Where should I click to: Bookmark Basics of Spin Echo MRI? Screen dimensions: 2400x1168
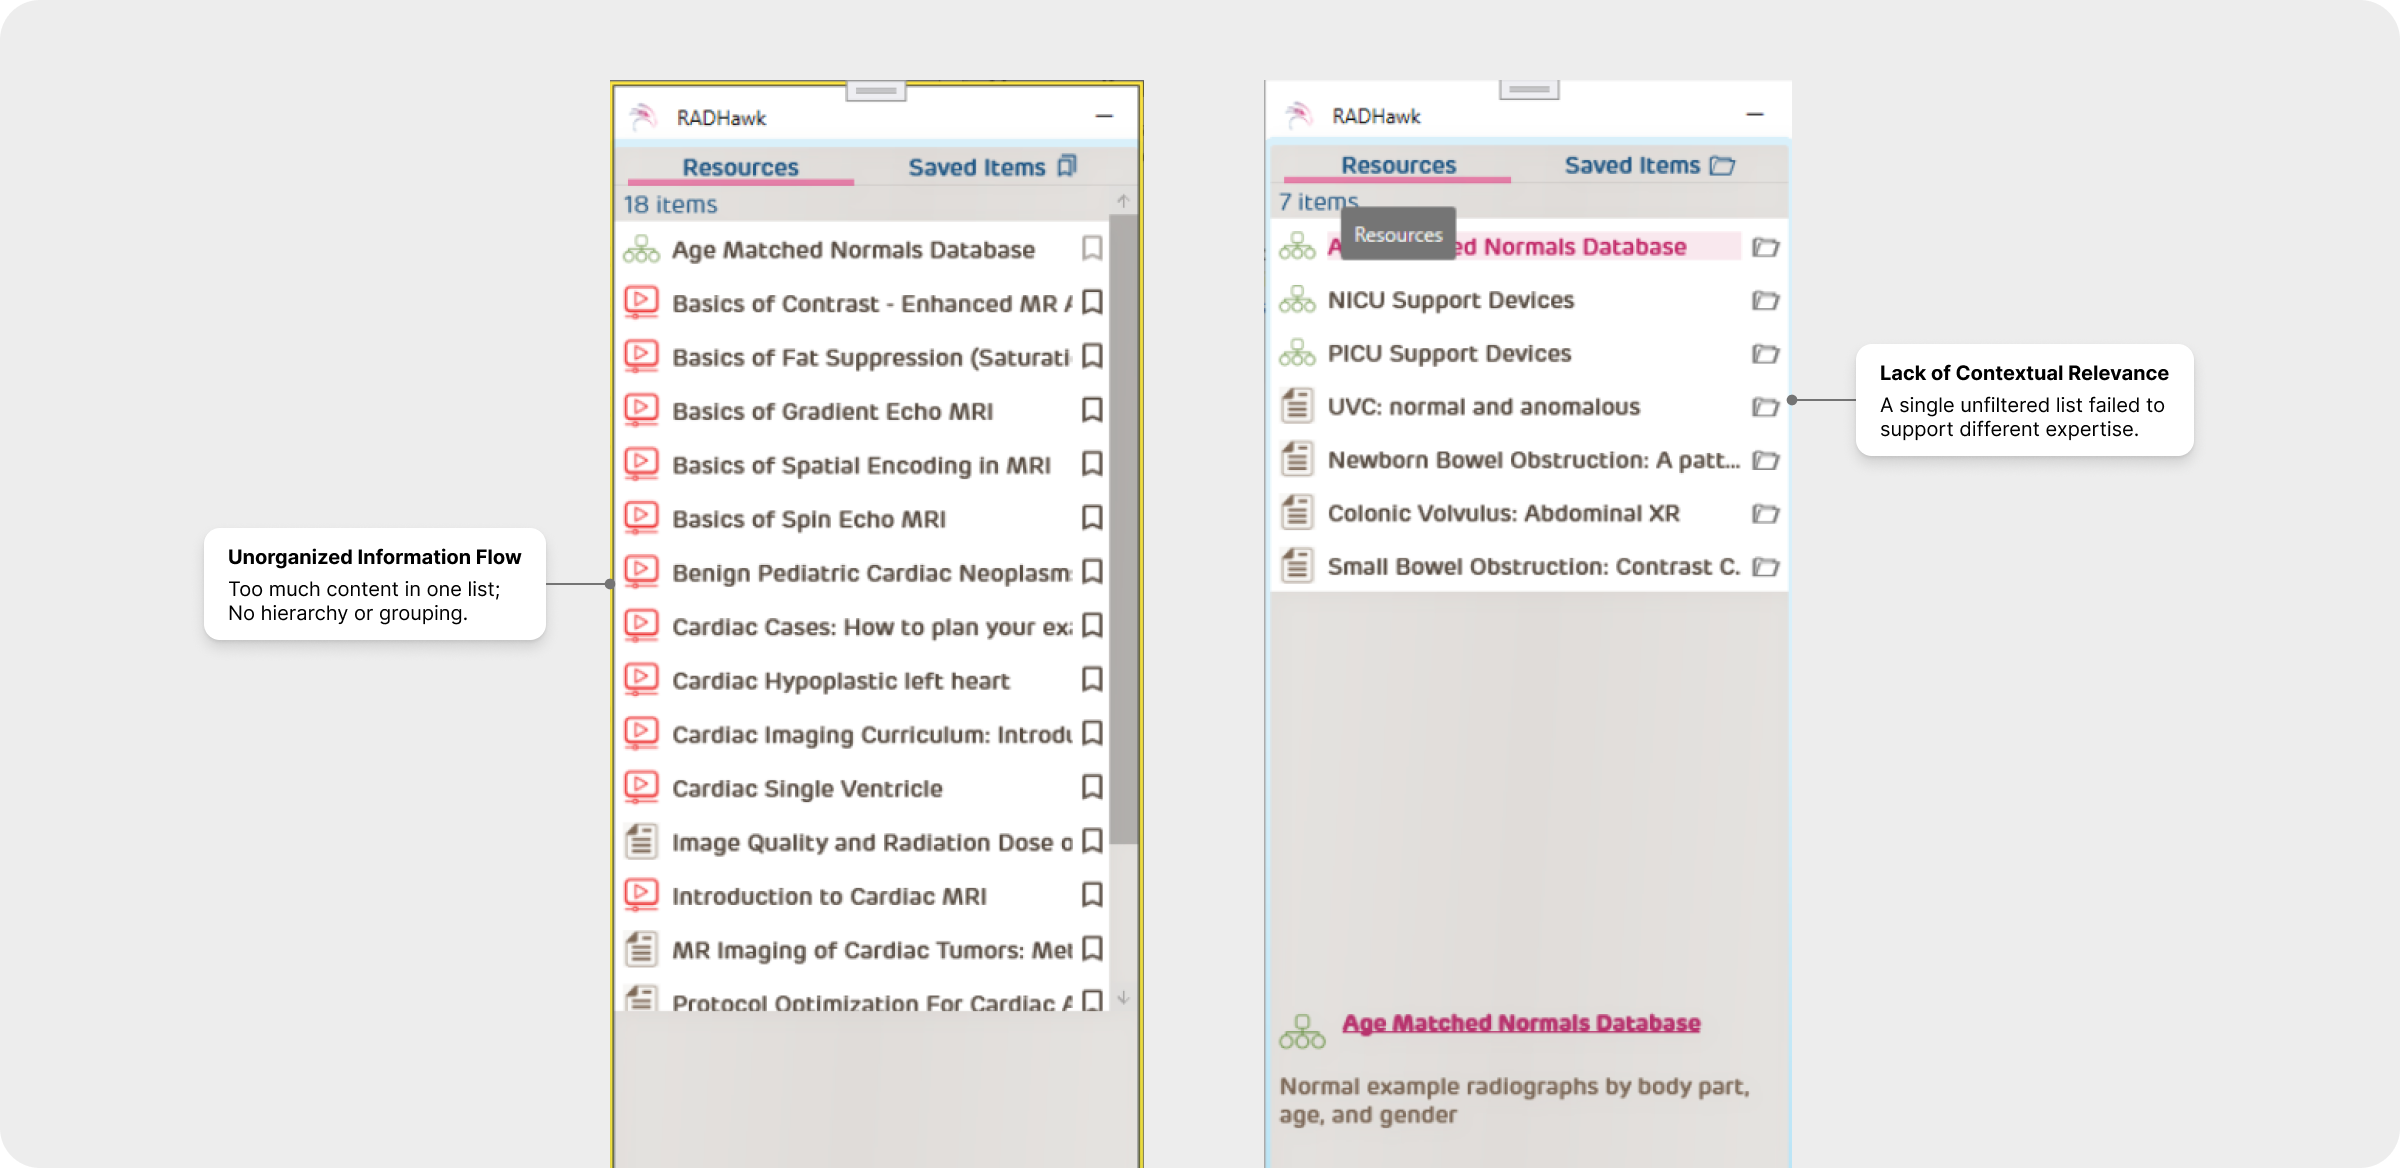click(1092, 517)
